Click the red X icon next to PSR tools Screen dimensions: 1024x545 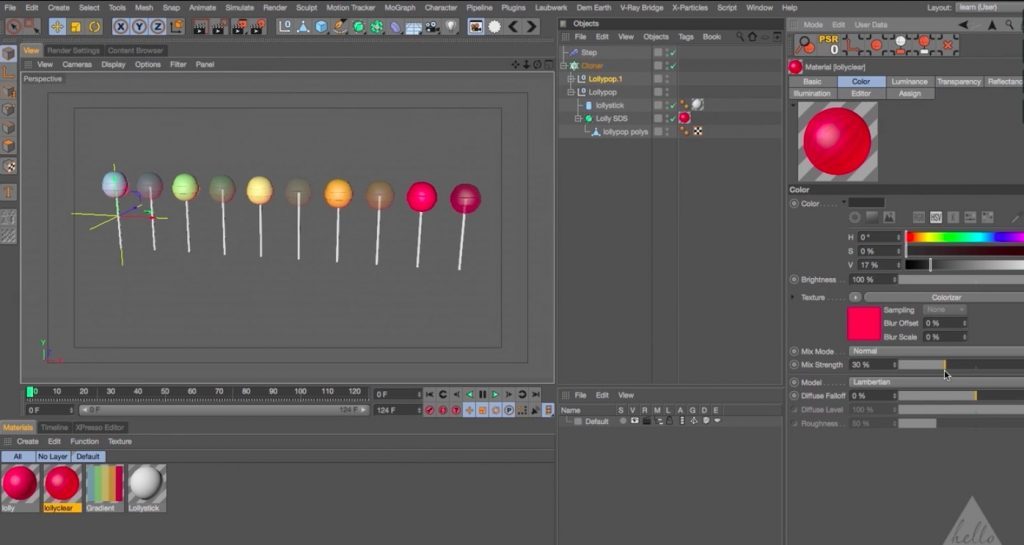(x=948, y=45)
